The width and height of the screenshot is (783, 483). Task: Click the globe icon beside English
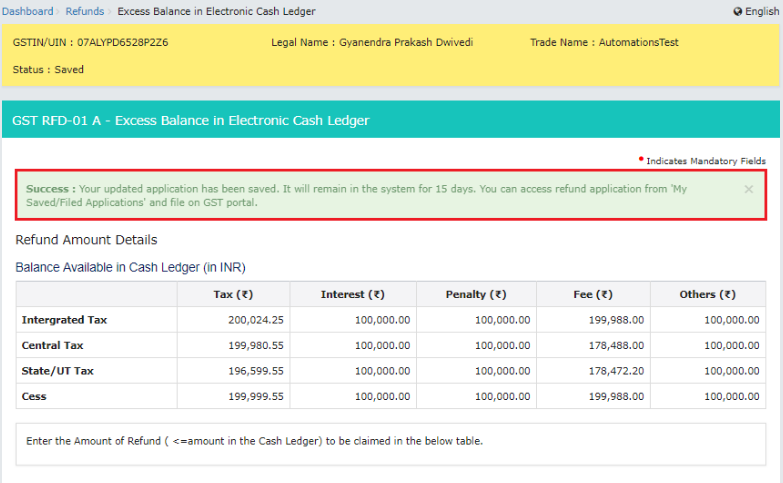(738, 11)
